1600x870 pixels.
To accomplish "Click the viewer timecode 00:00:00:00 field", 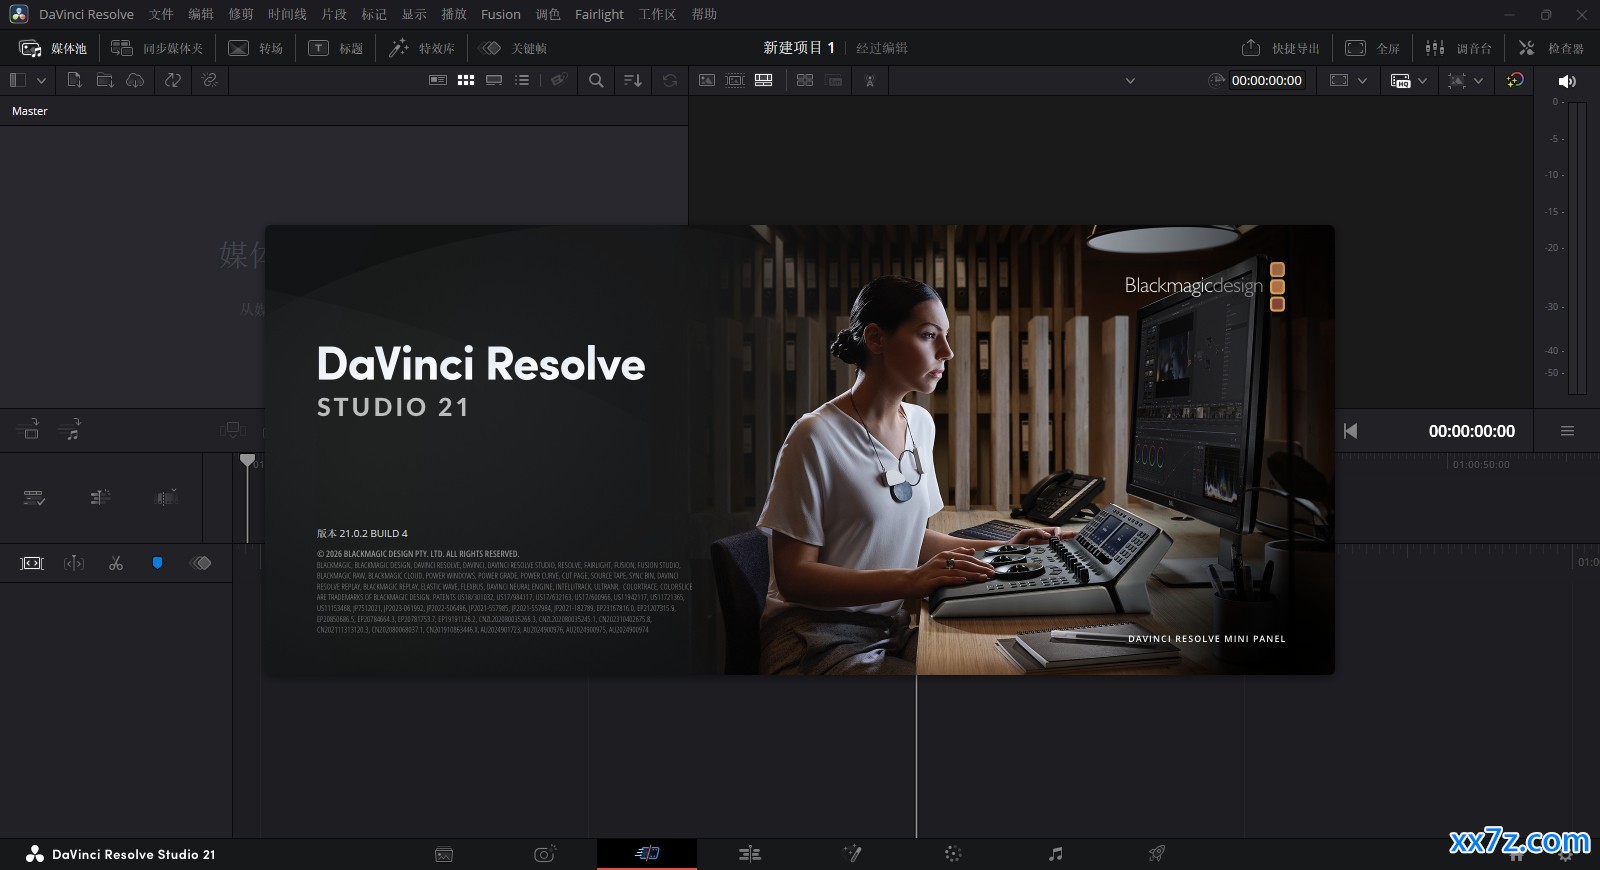I will click(1266, 80).
